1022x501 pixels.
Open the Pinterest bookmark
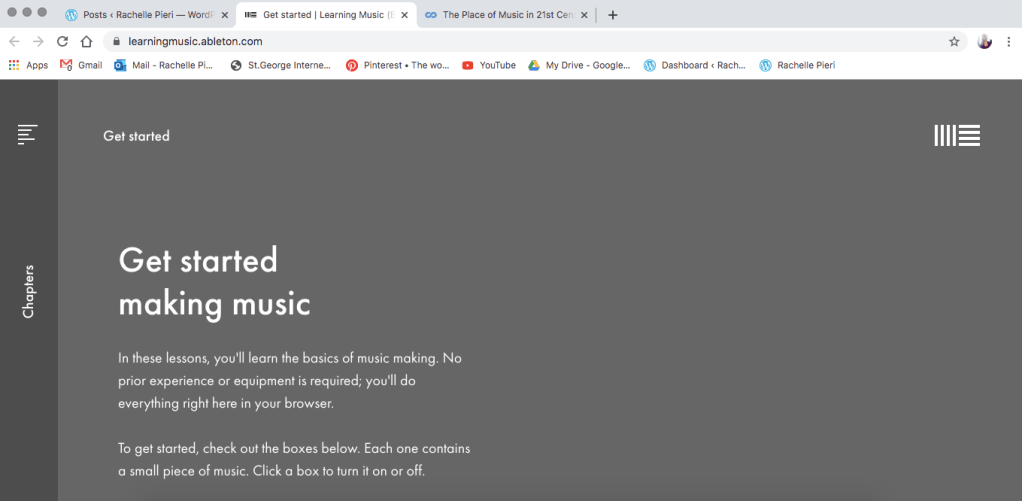(x=397, y=65)
